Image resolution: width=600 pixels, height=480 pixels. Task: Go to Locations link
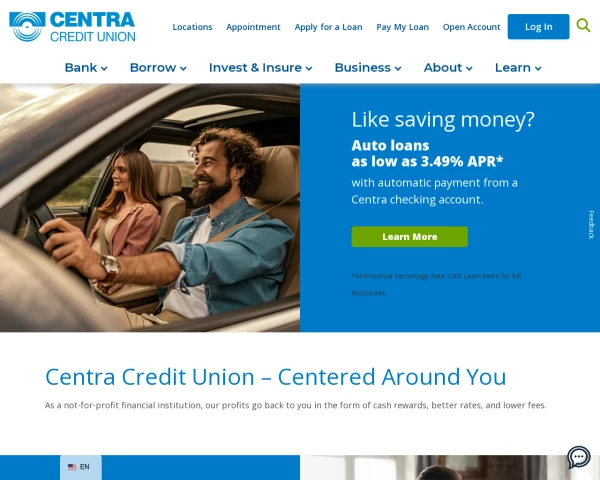pos(192,27)
